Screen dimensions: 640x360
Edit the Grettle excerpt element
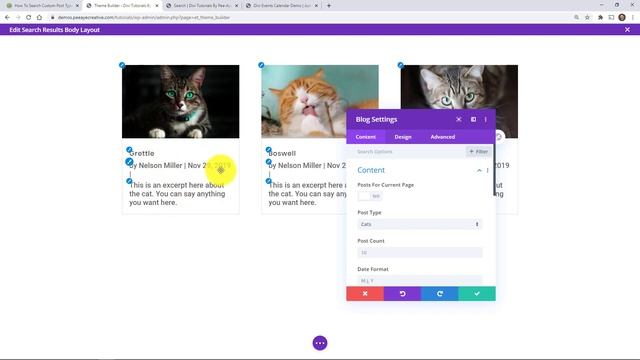[129, 181]
